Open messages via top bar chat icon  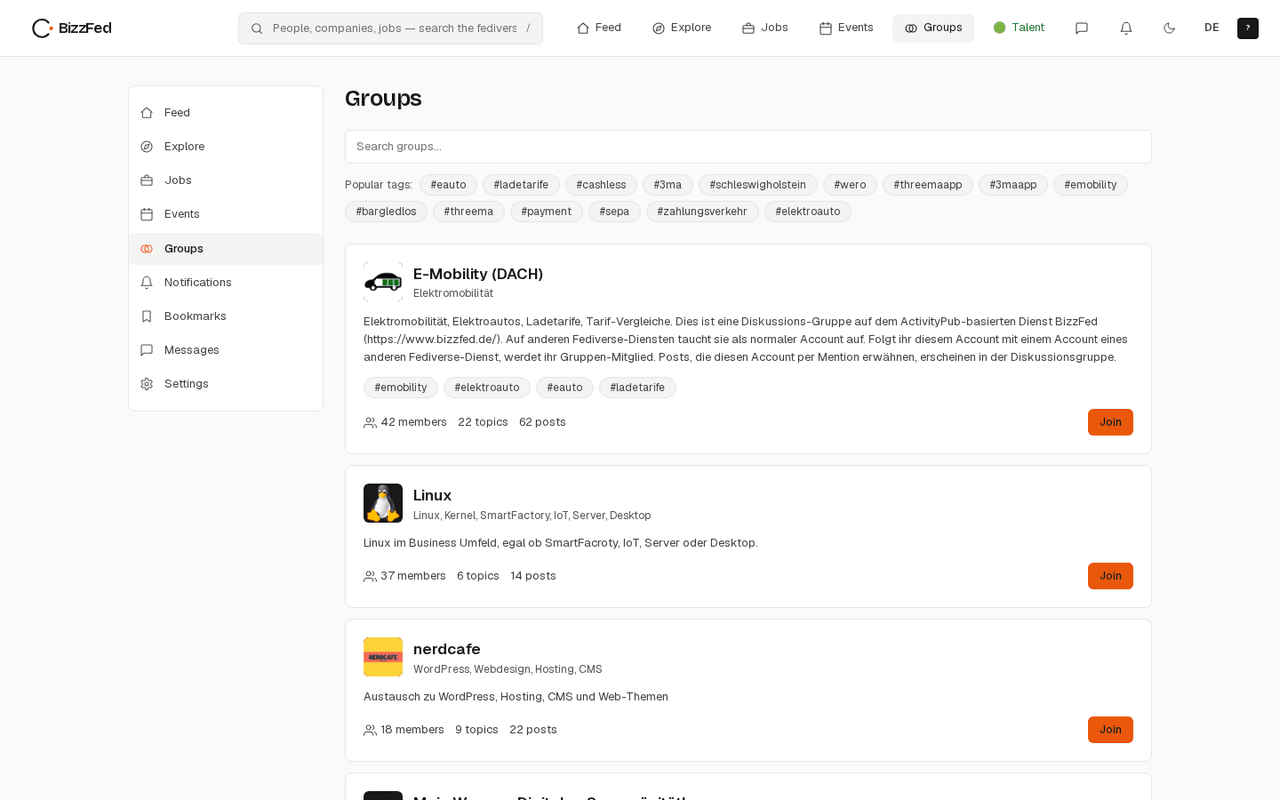tap(1081, 28)
